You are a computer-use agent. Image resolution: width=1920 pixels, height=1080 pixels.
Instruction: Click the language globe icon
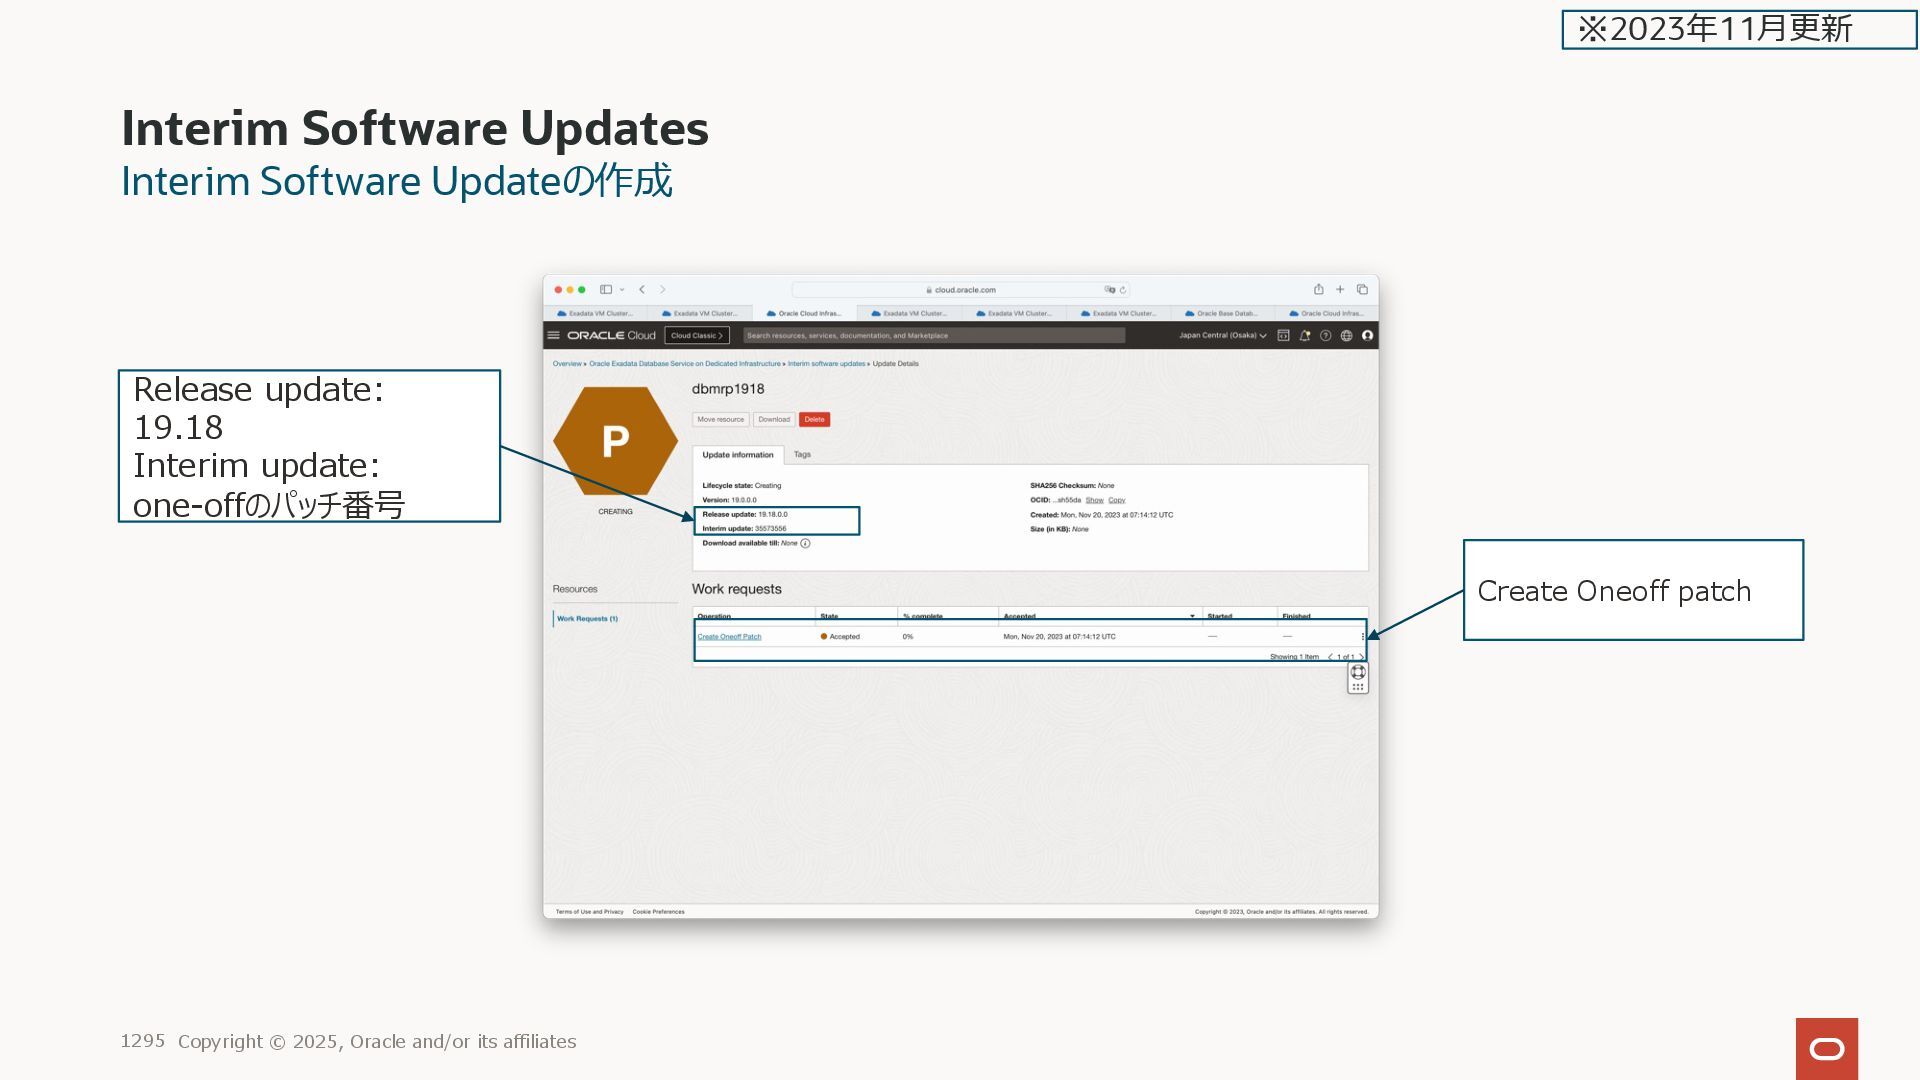click(x=1346, y=336)
